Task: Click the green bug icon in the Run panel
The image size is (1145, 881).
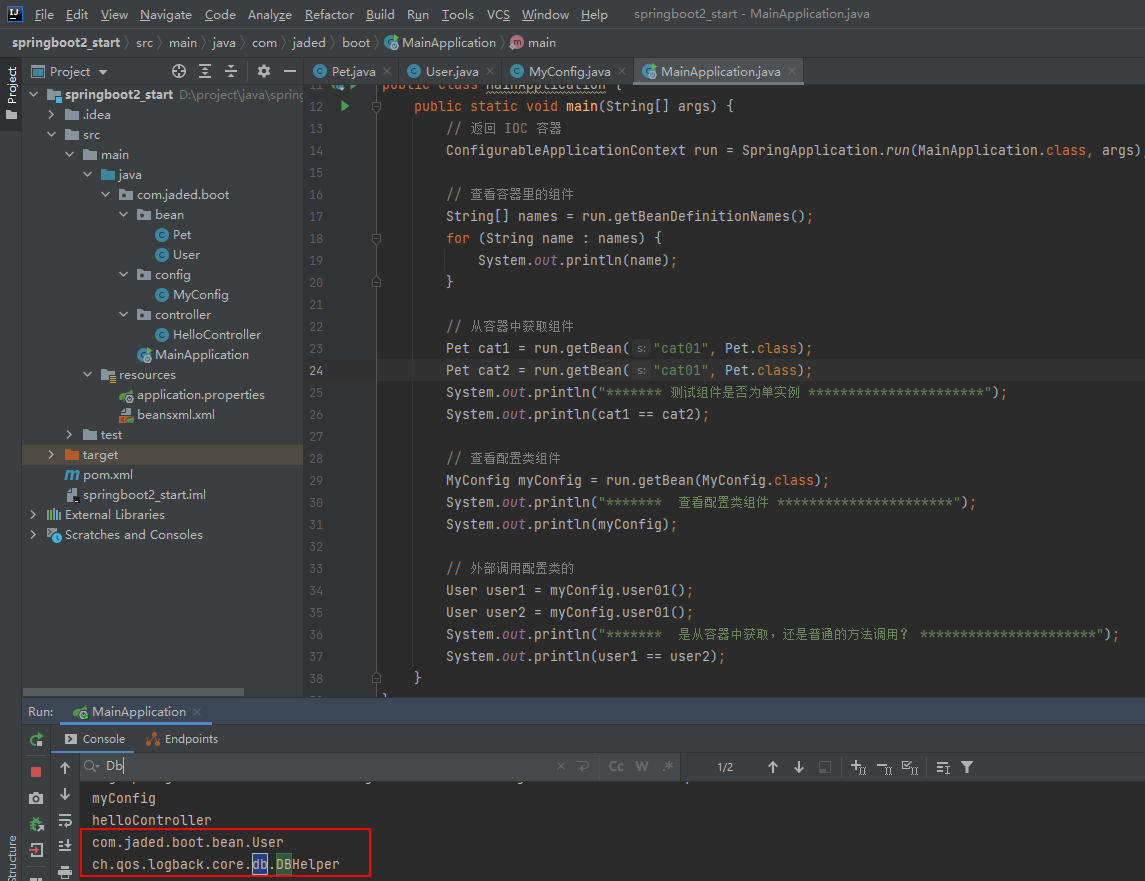Action: pyautogui.click(x=36, y=824)
